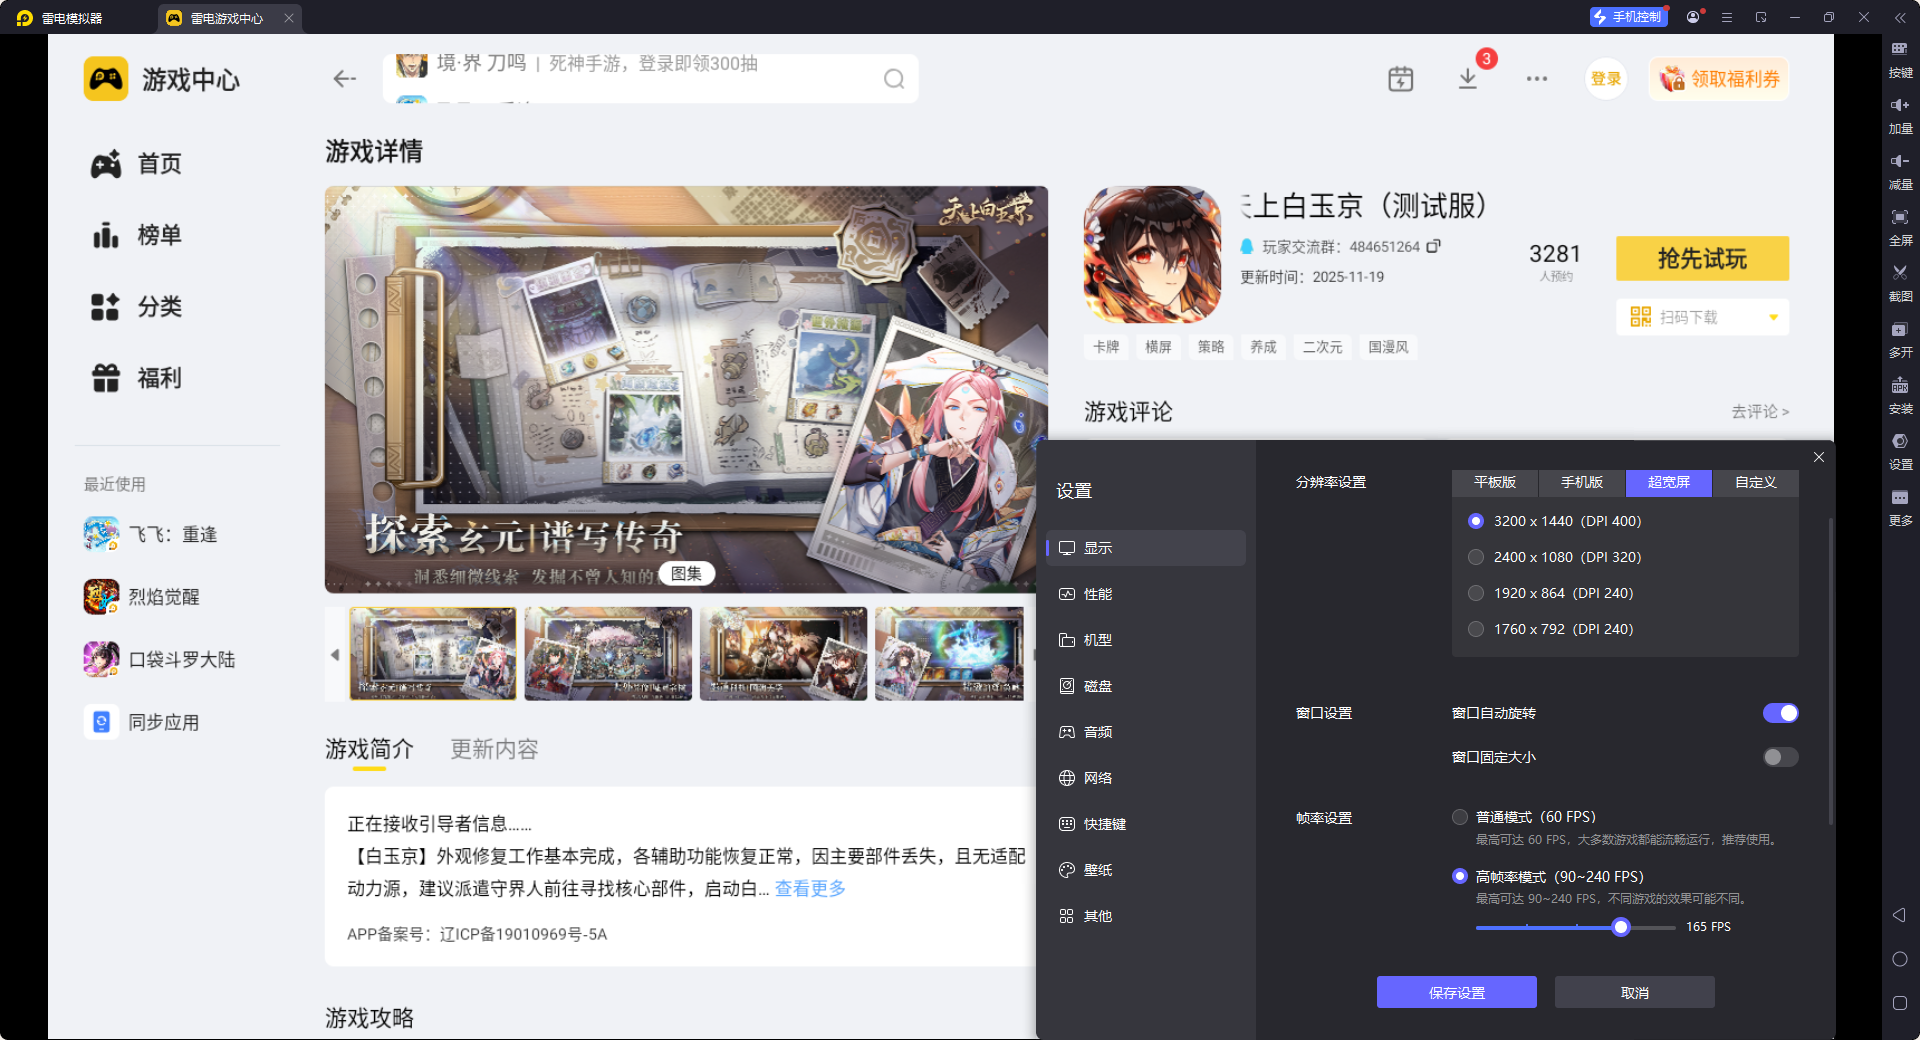
Task: Open the three-dot 更多 menu
Action: (1537, 79)
